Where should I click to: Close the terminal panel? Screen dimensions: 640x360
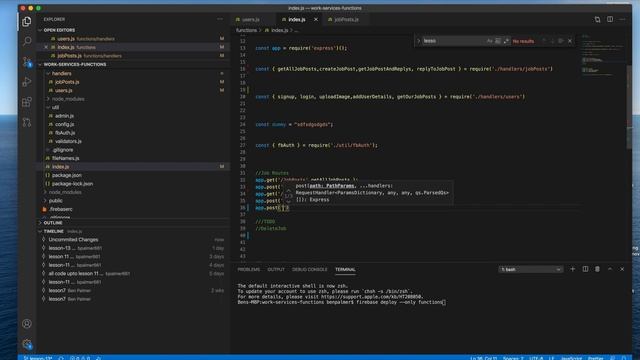622,269
